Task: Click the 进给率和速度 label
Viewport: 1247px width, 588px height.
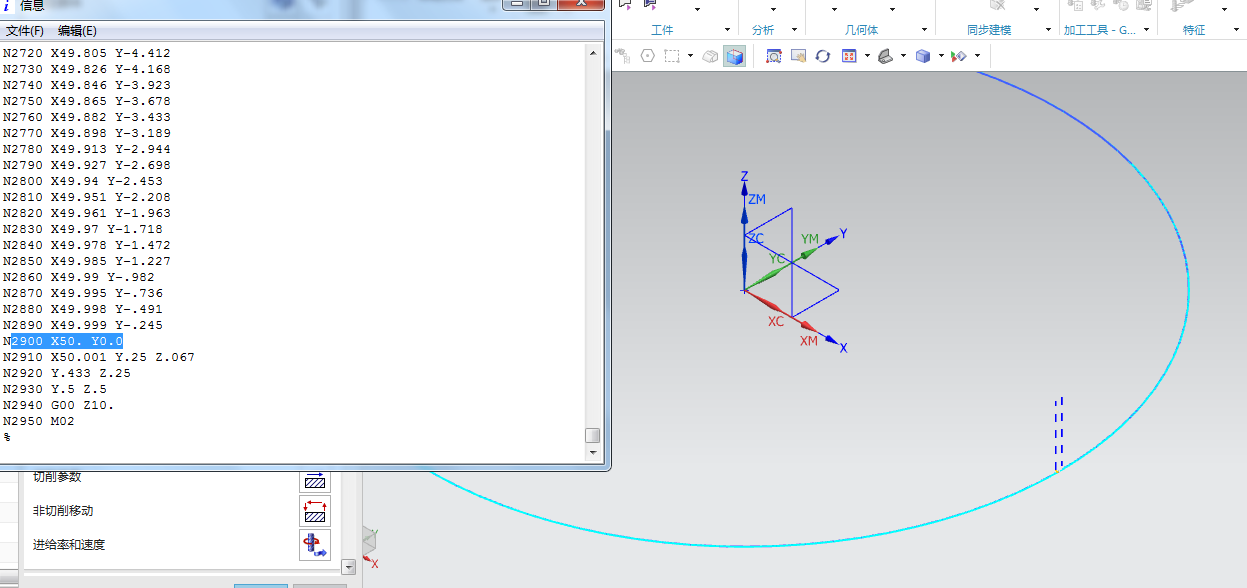Action: [69, 545]
